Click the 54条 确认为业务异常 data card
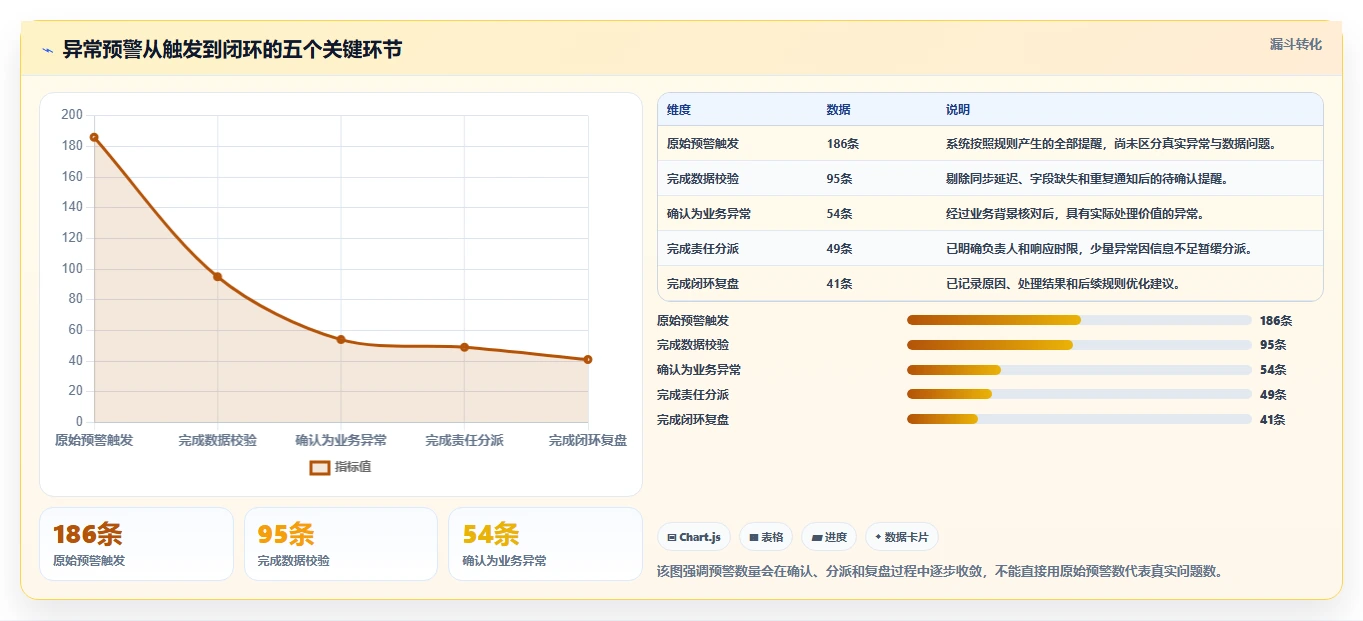This screenshot has width=1363, height=621. (x=545, y=544)
